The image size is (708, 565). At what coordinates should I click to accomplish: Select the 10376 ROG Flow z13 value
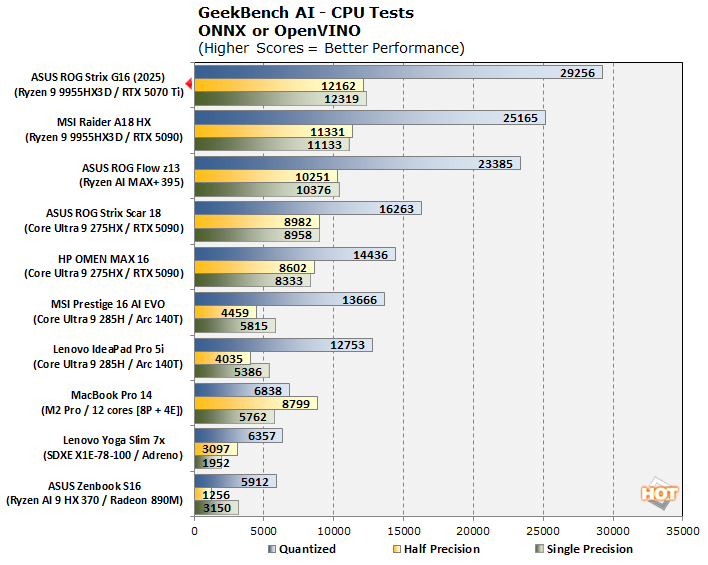click(x=313, y=190)
